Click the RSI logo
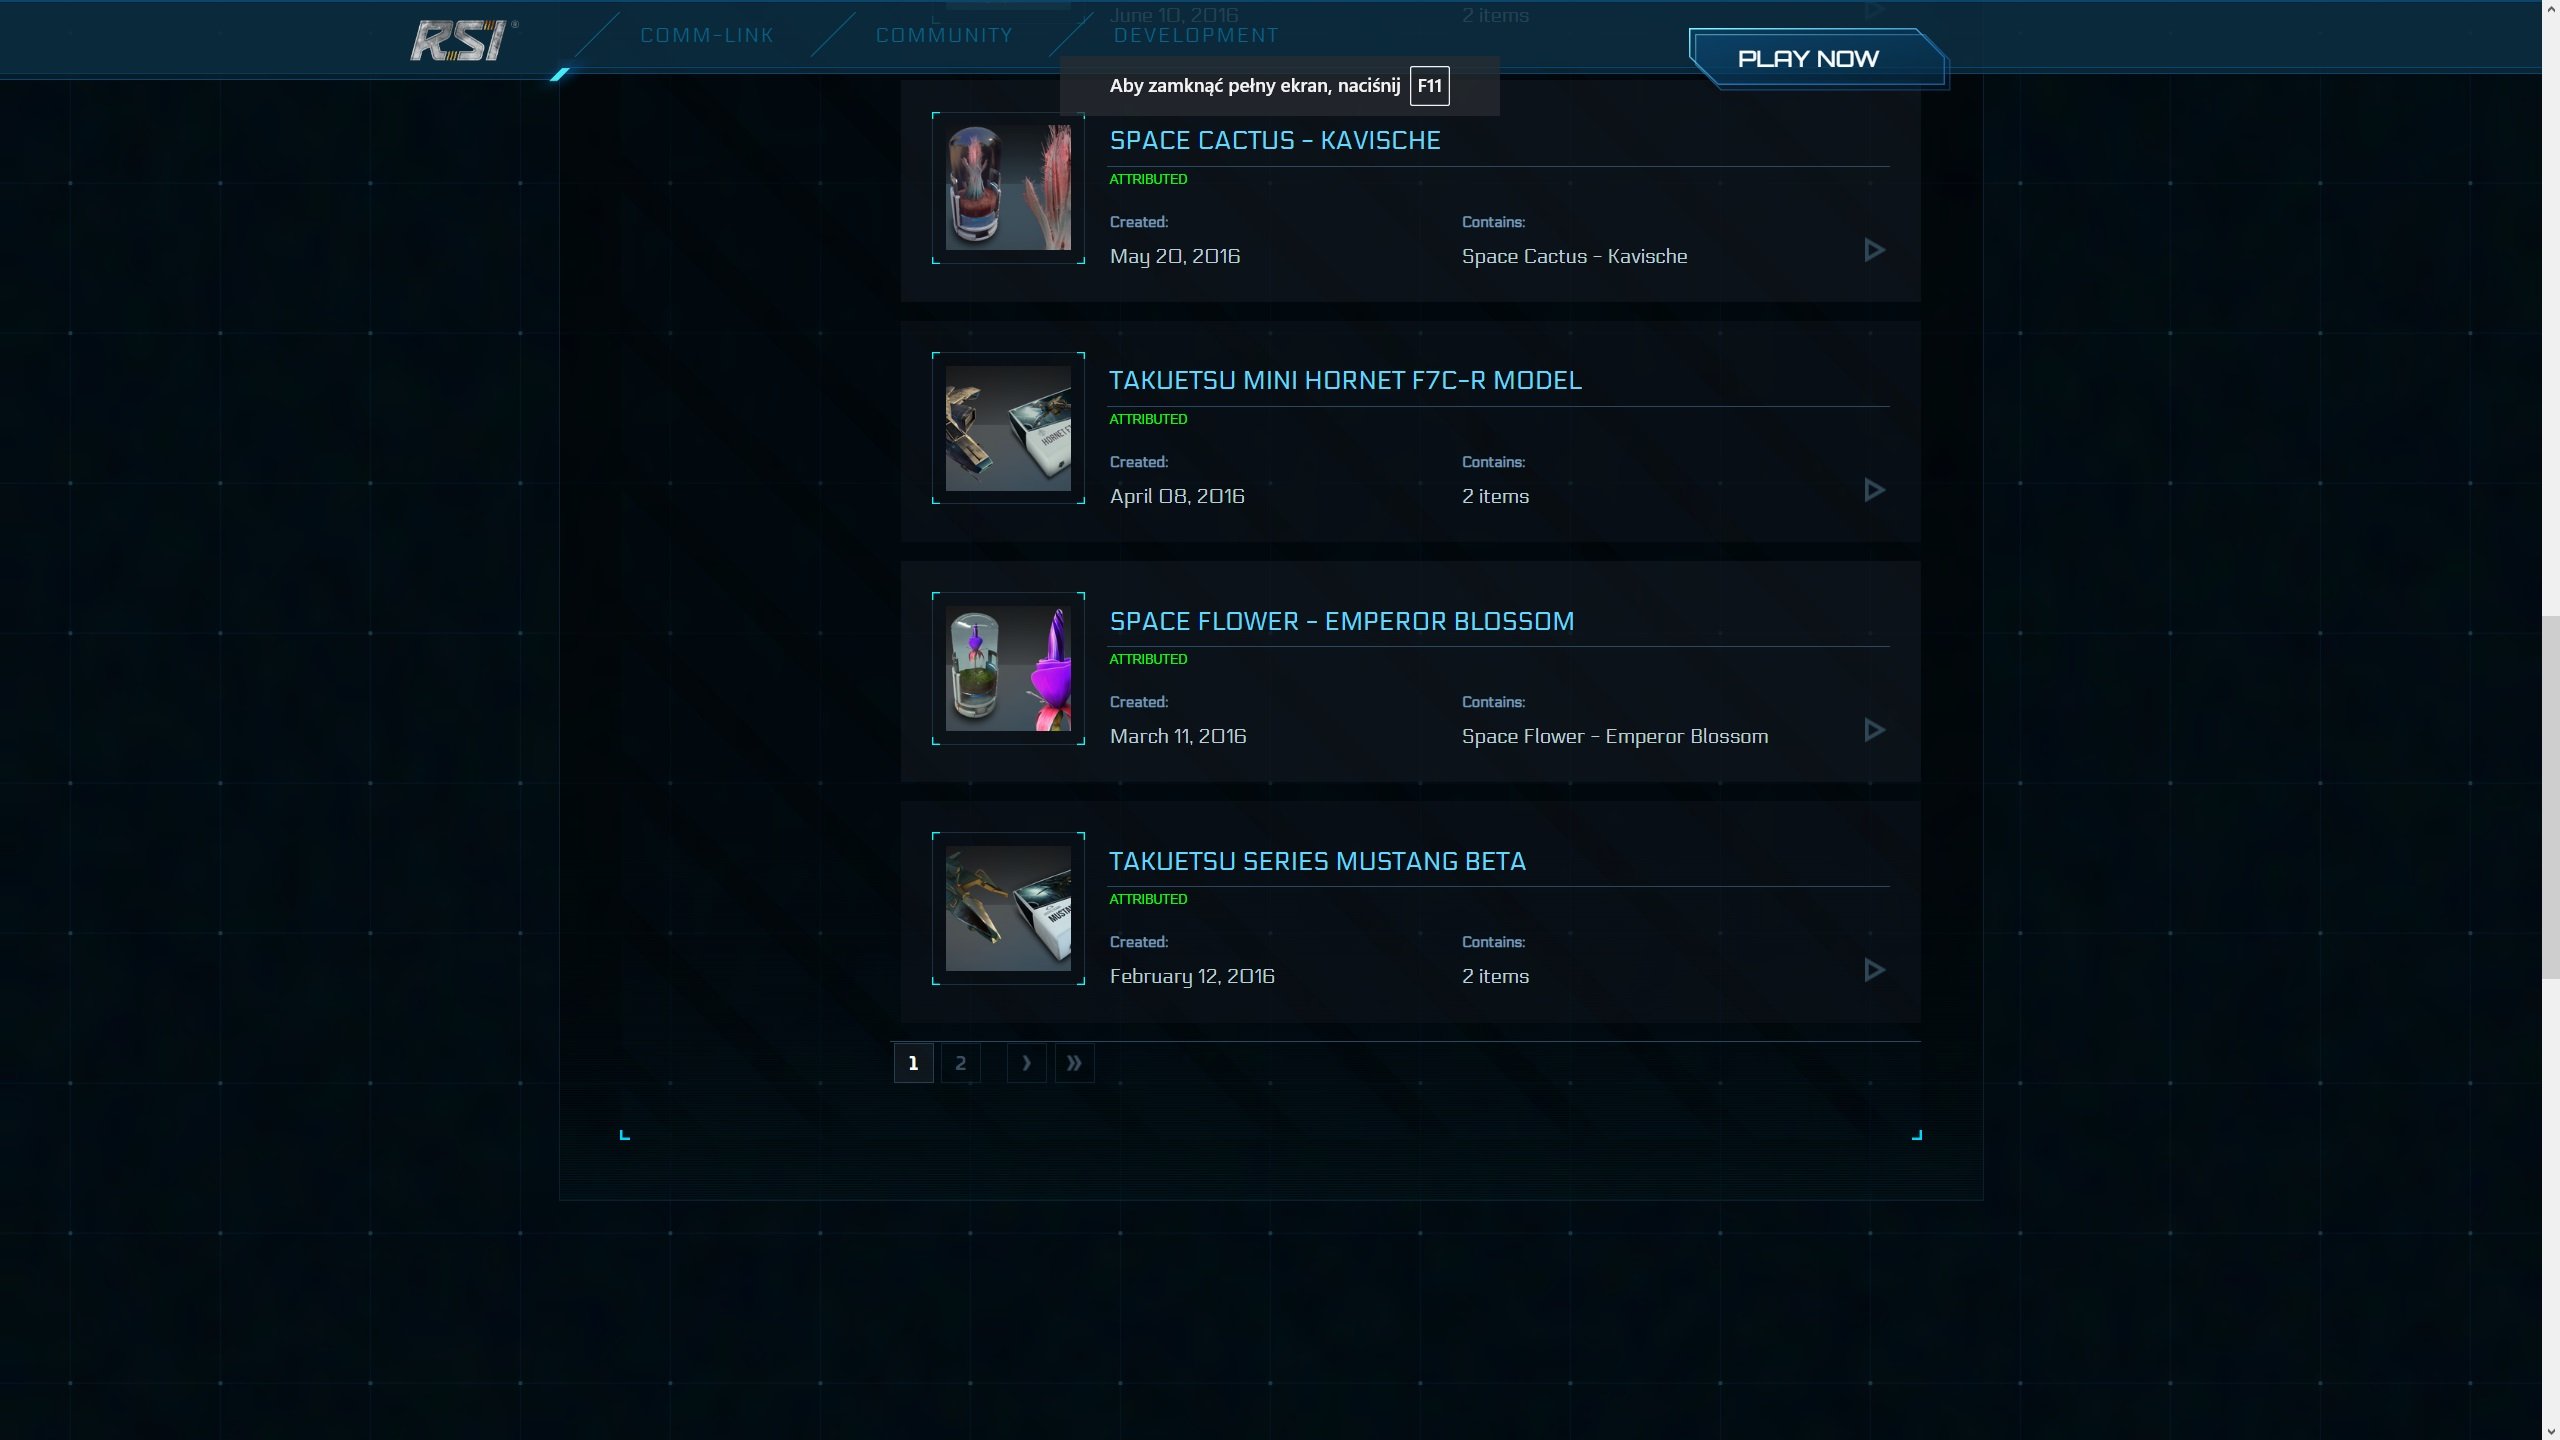Image resolution: width=2560 pixels, height=1440 pixels. [x=463, y=41]
